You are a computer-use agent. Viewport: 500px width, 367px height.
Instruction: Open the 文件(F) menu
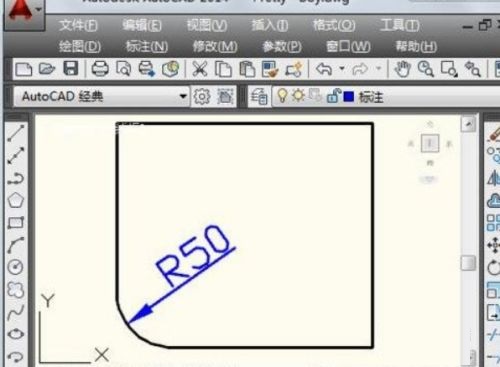point(78,25)
